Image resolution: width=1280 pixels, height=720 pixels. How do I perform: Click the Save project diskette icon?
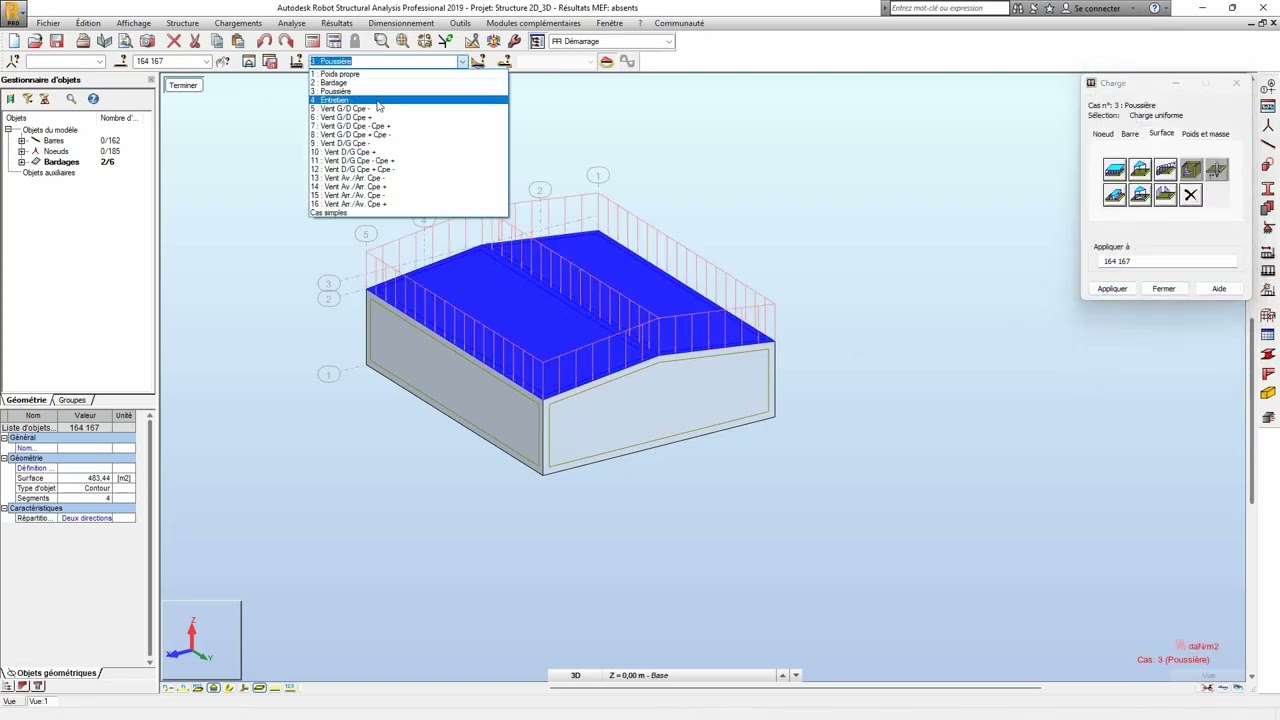click(x=56, y=41)
